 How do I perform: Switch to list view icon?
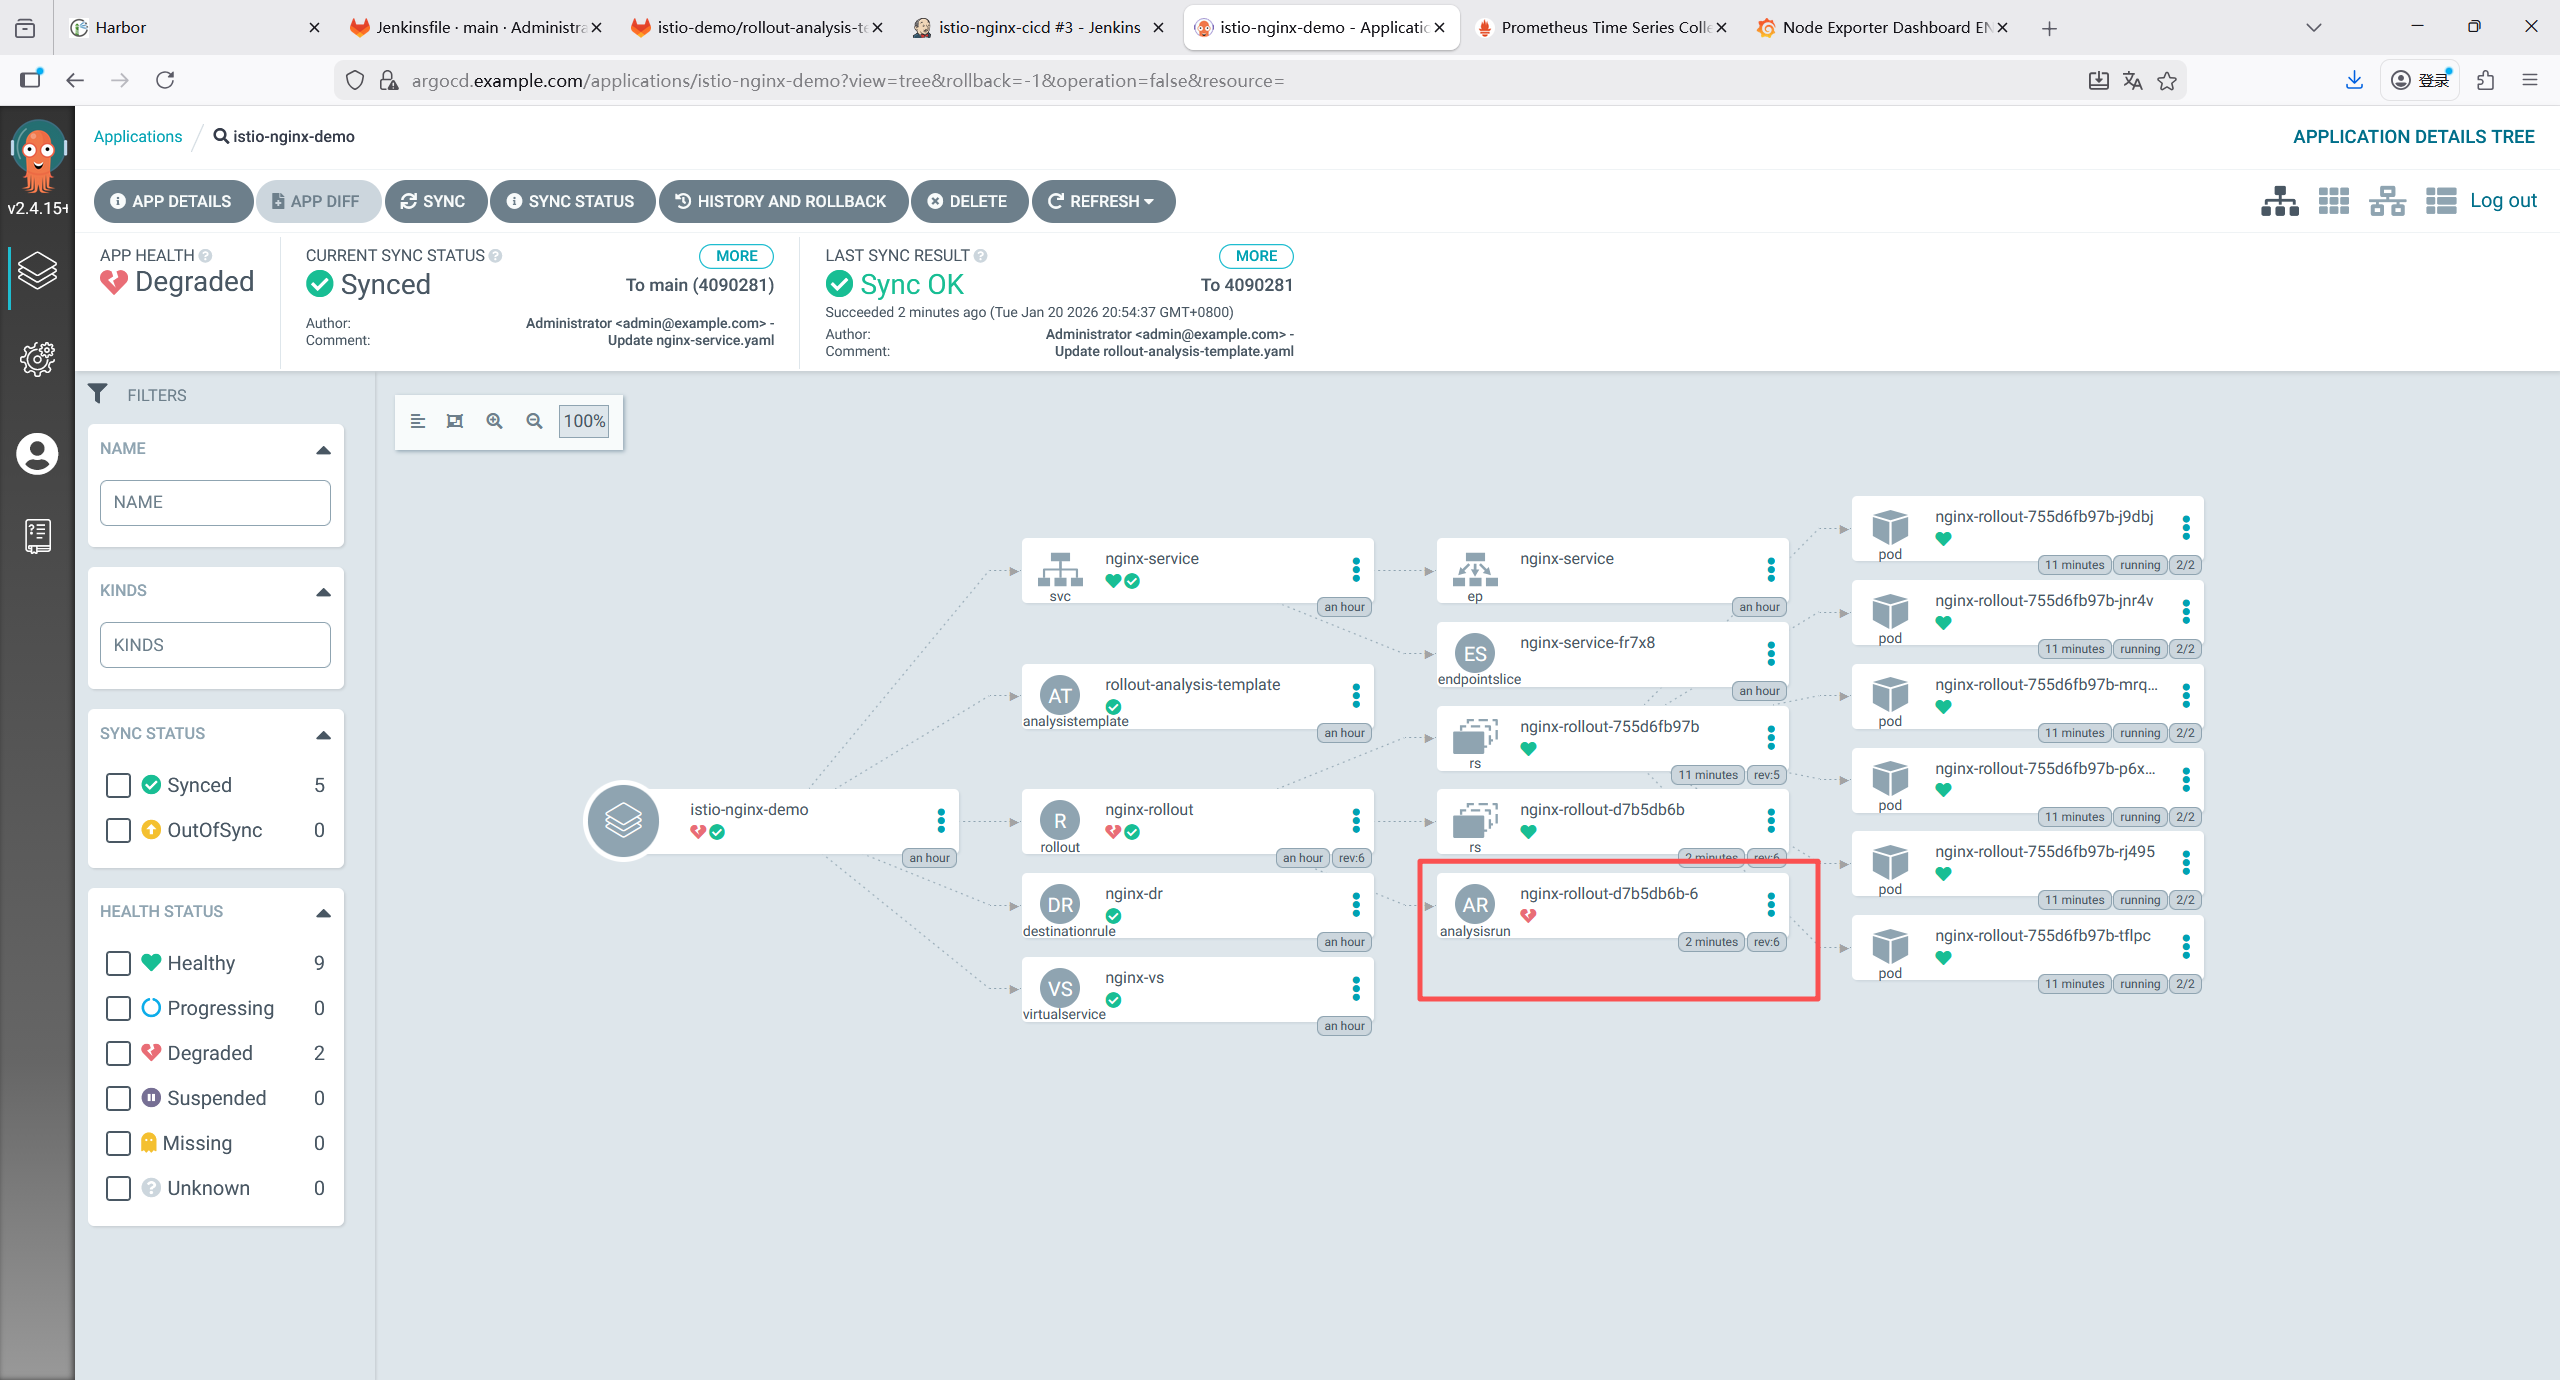(2440, 201)
